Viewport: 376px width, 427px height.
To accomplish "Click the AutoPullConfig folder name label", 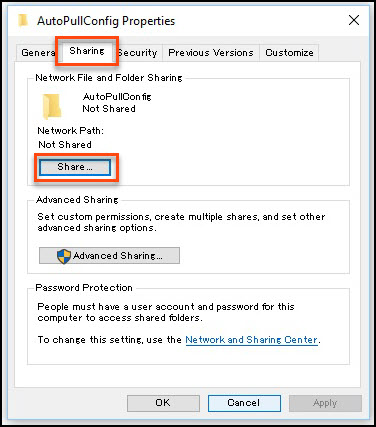I will (x=117, y=97).
